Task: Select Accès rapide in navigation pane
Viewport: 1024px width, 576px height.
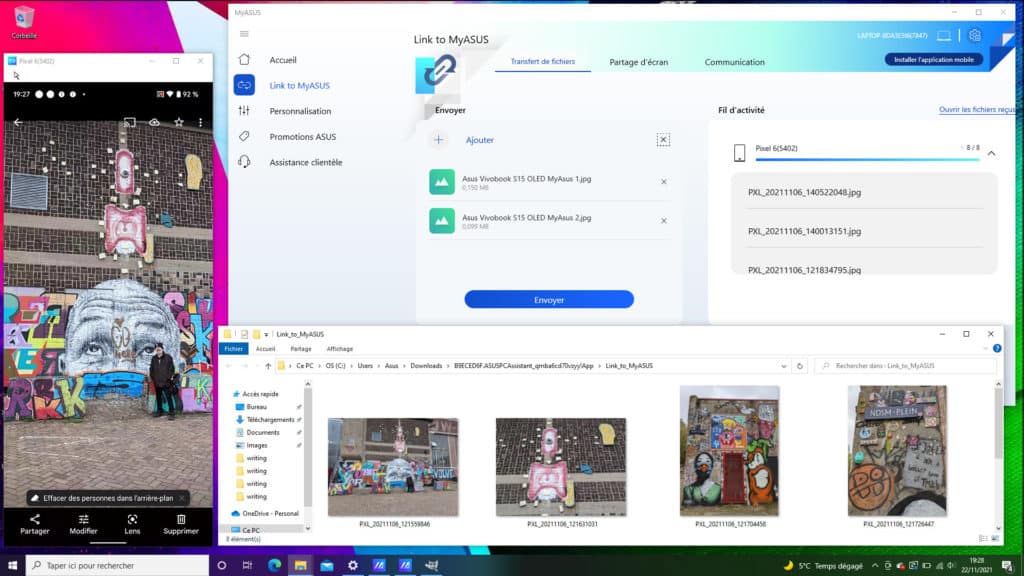Action: pos(260,394)
